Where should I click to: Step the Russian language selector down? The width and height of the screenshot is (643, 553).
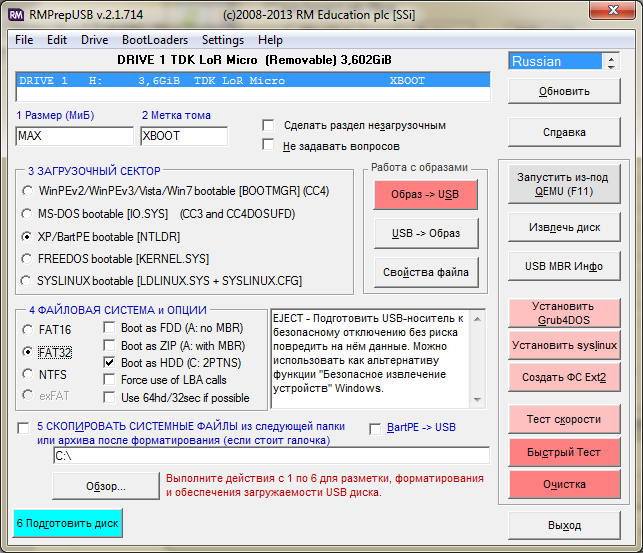[611, 66]
